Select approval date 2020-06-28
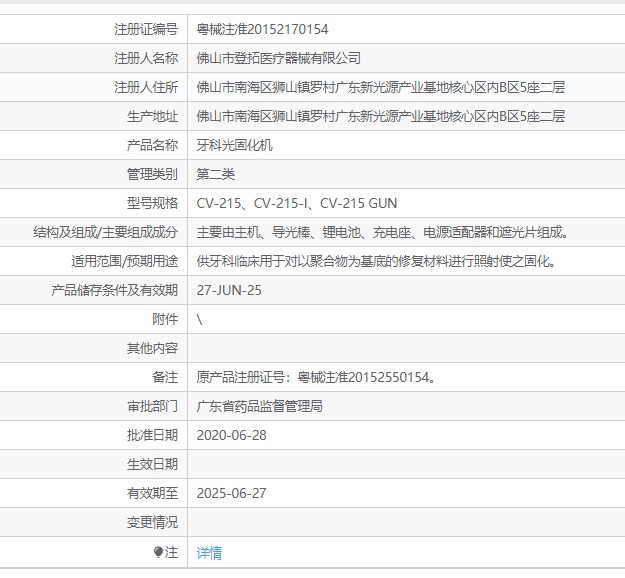The image size is (625, 578). pyautogui.click(x=231, y=435)
